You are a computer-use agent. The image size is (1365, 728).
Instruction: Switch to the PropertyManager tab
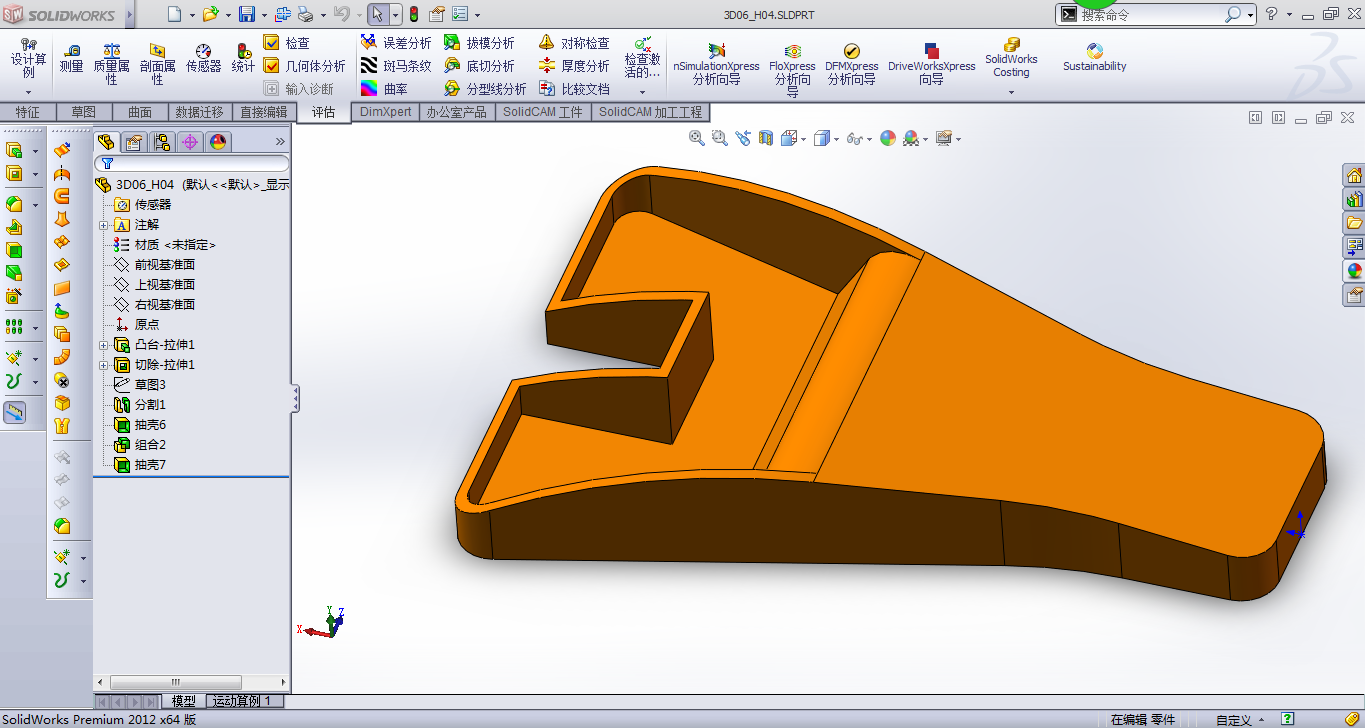point(134,142)
